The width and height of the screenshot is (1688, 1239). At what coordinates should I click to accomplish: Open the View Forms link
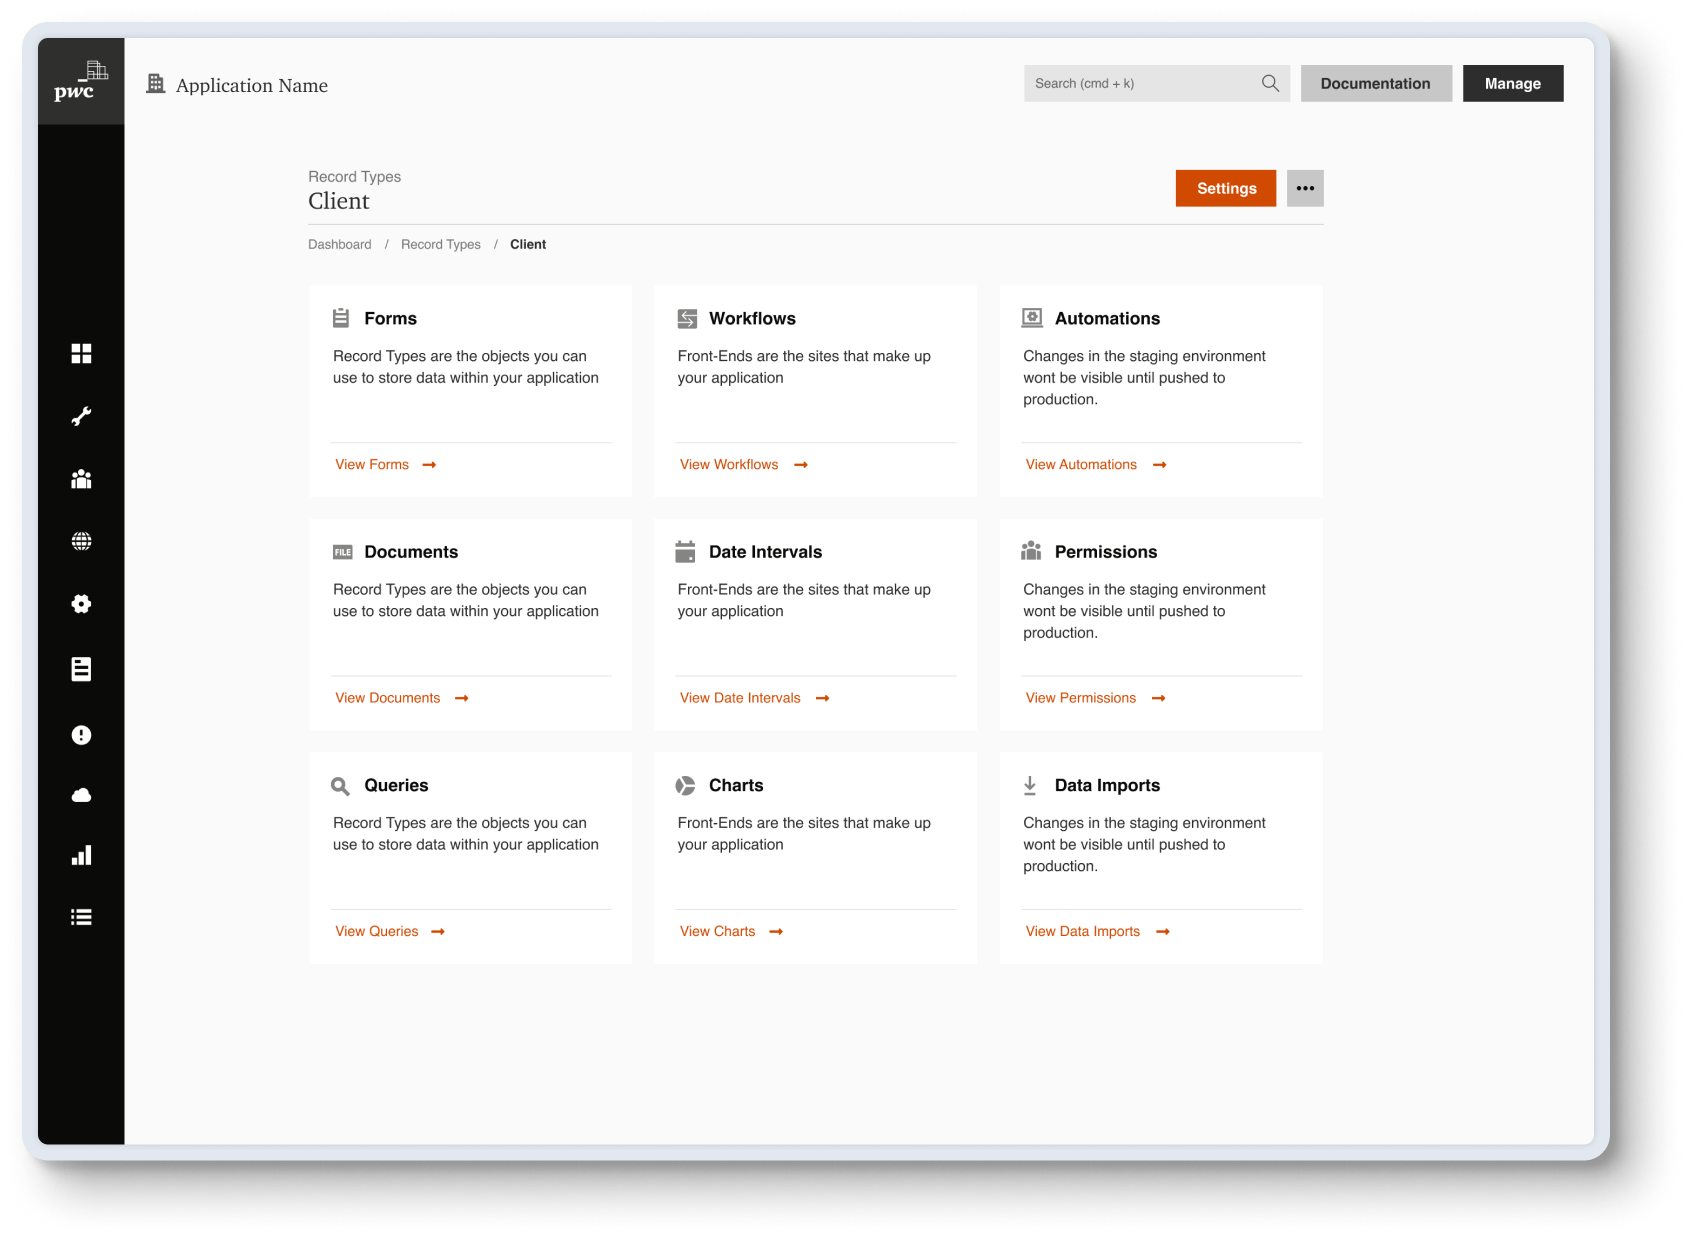click(386, 464)
